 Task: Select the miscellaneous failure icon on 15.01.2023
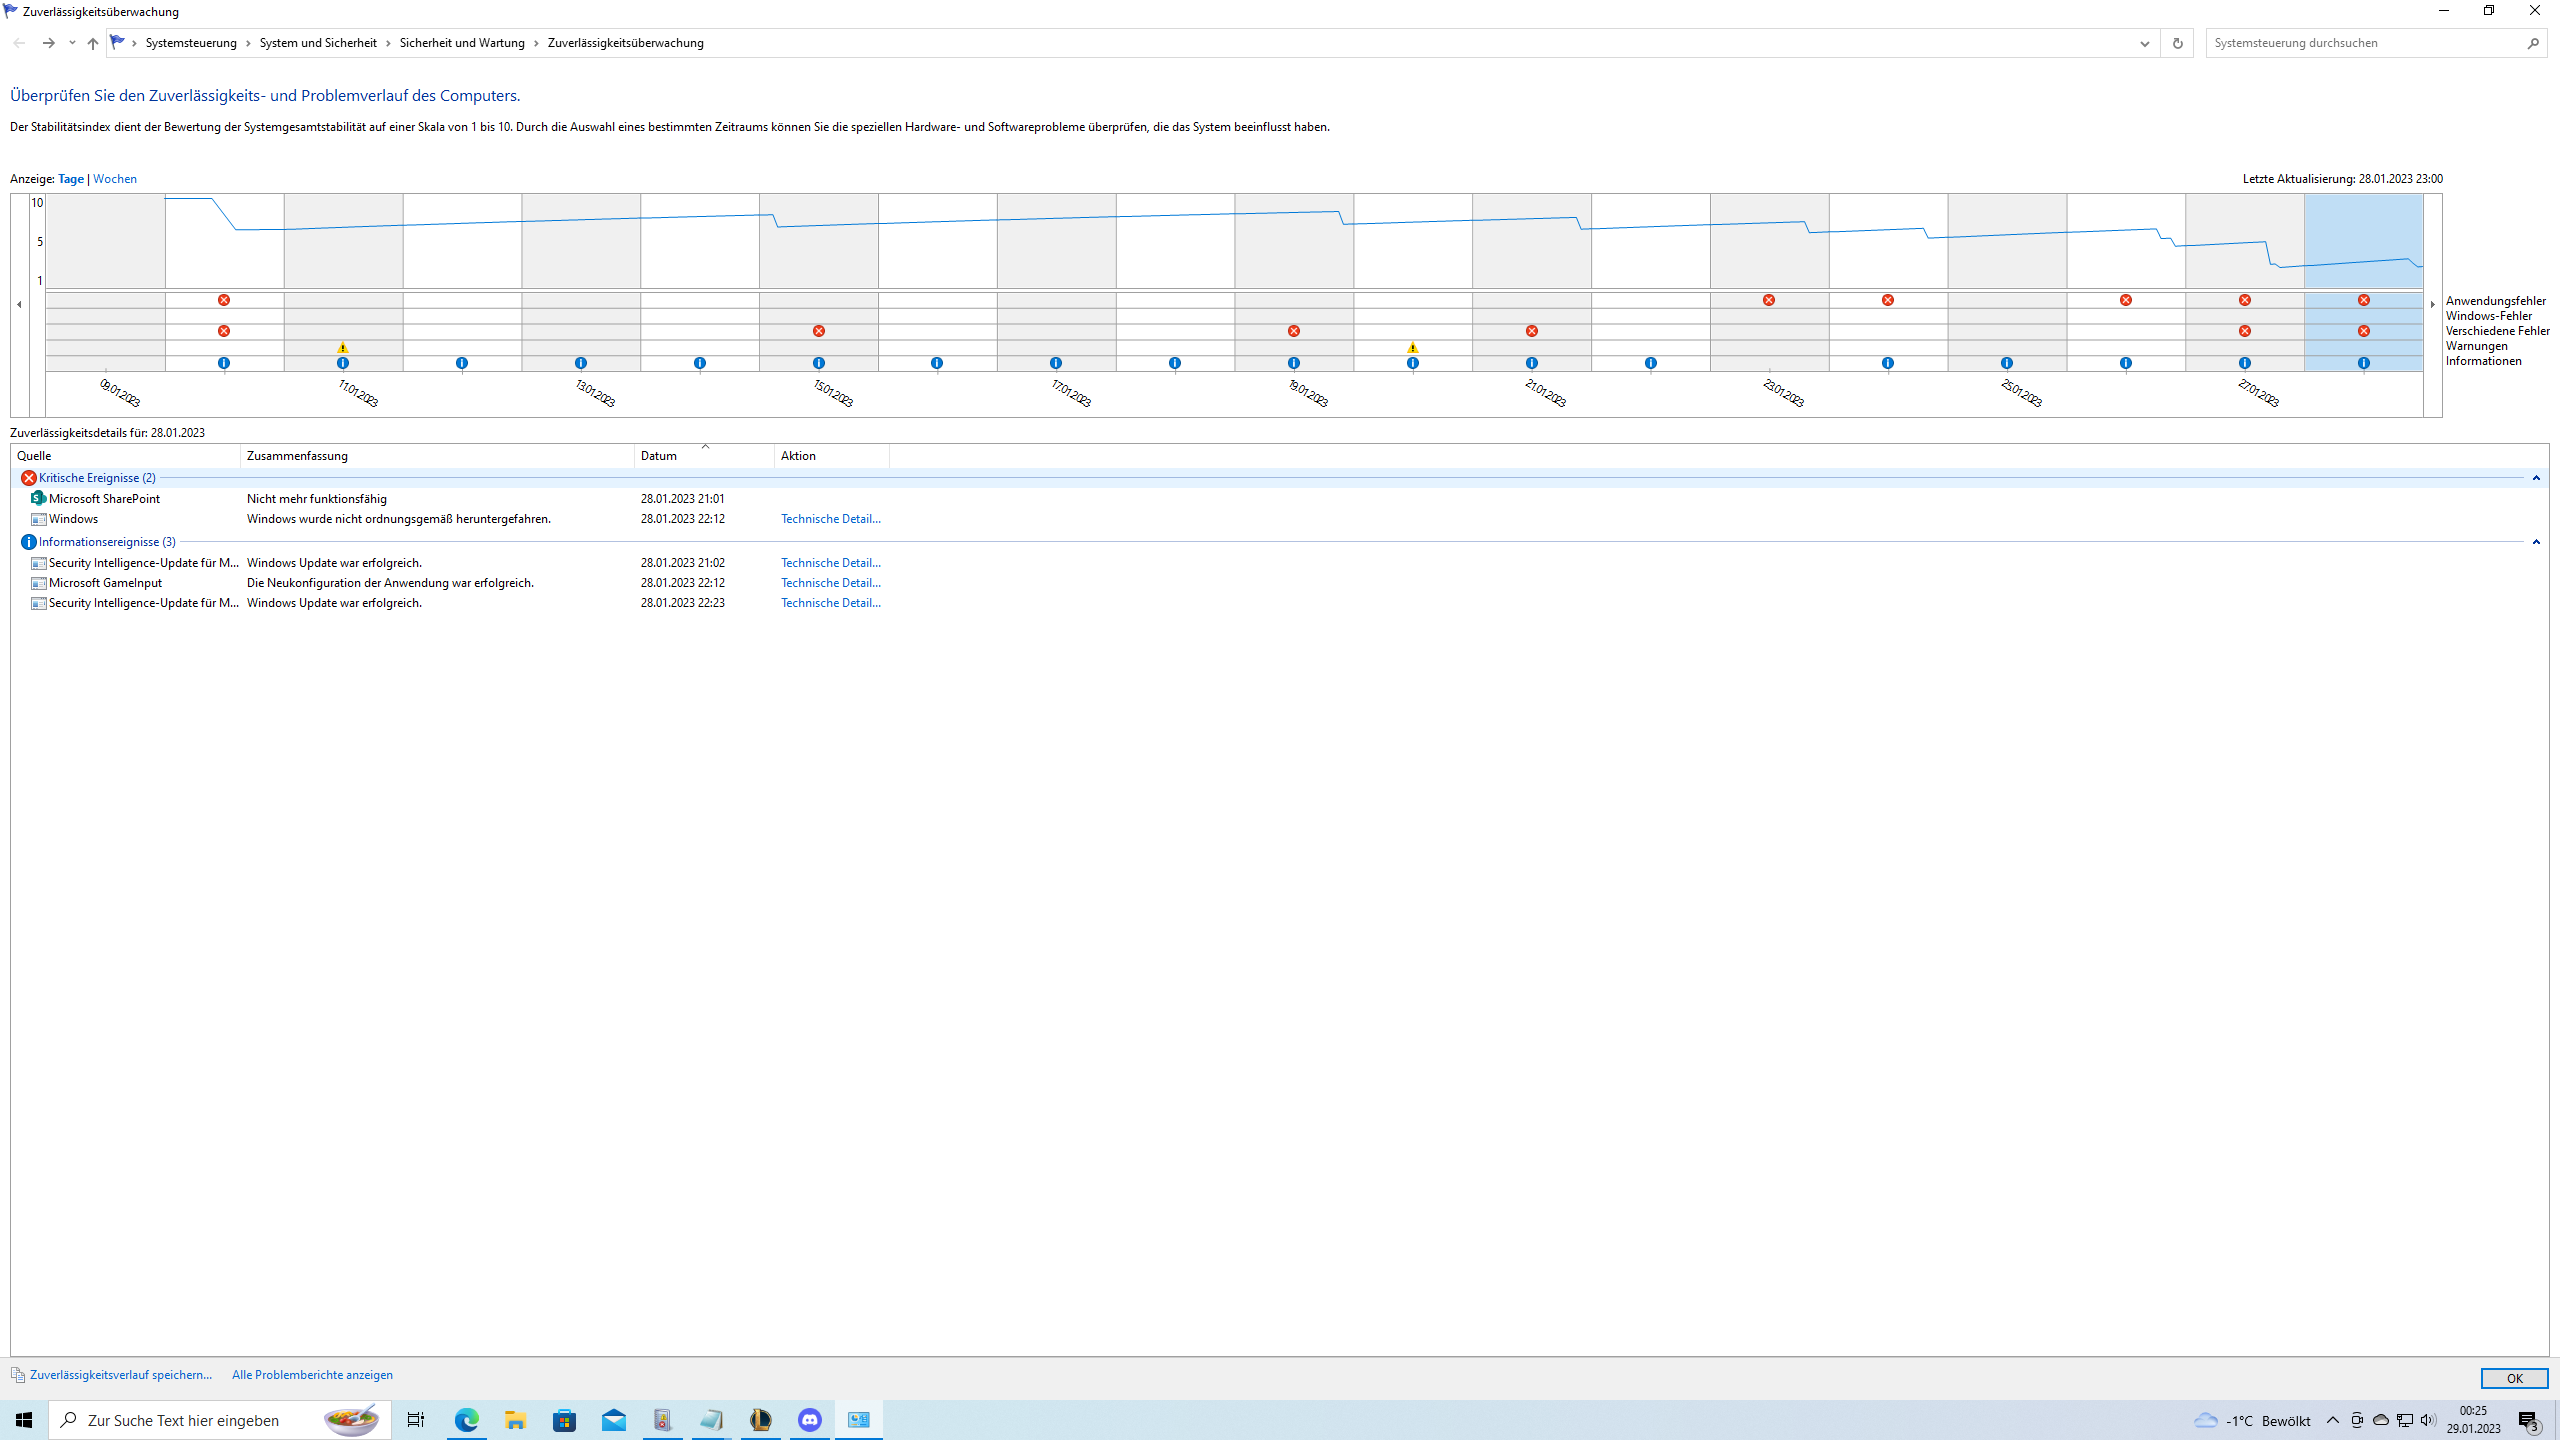click(819, 331)
